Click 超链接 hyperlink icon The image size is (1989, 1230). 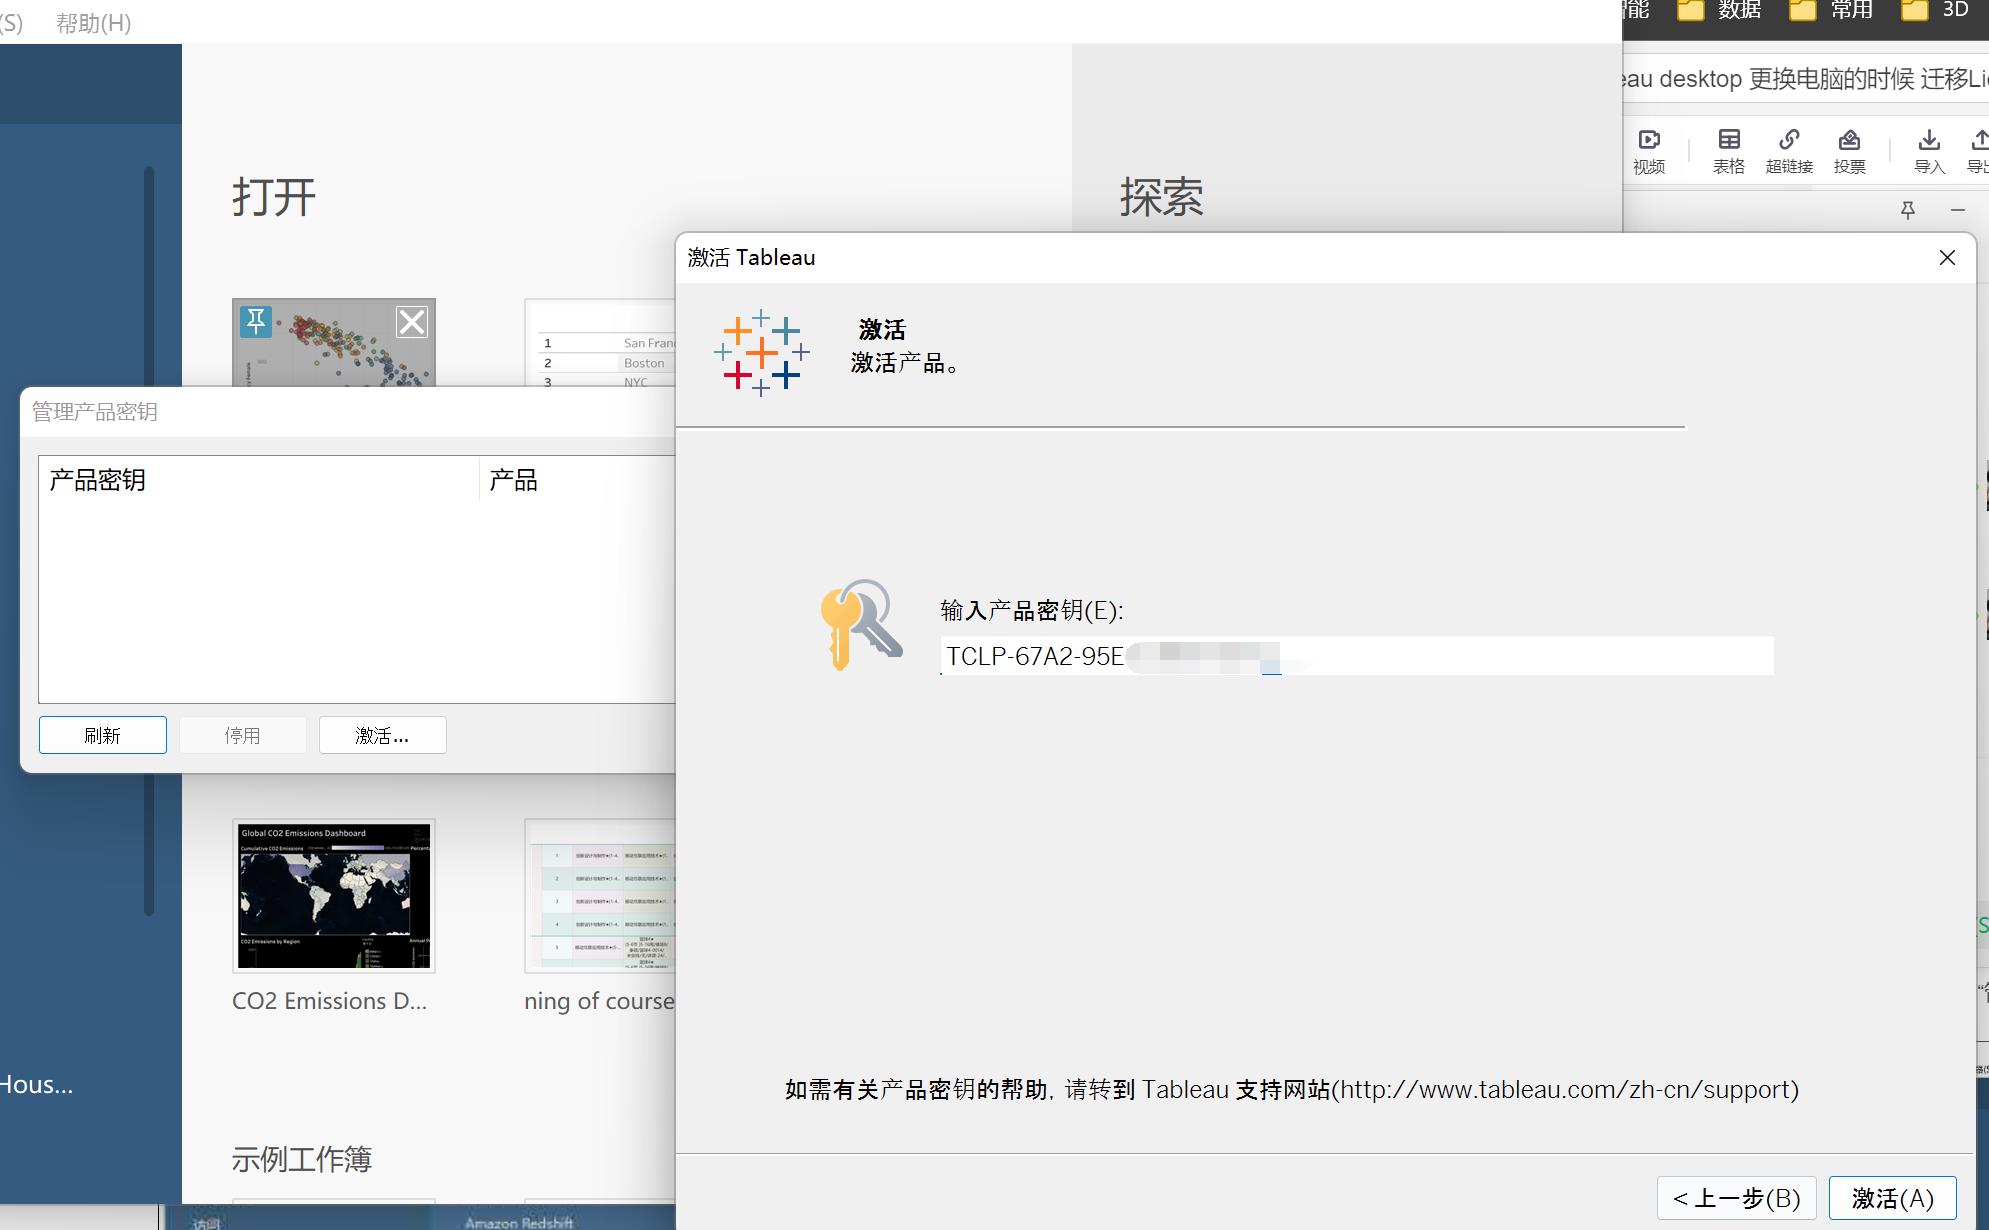pyautogui.click(x=1789, y=150)
